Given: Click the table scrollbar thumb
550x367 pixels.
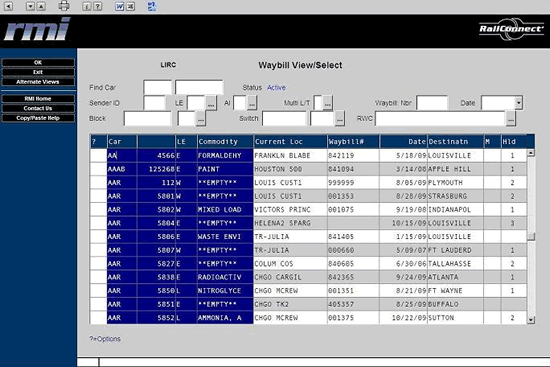Looking at the screenshot, I should (531, 237).
